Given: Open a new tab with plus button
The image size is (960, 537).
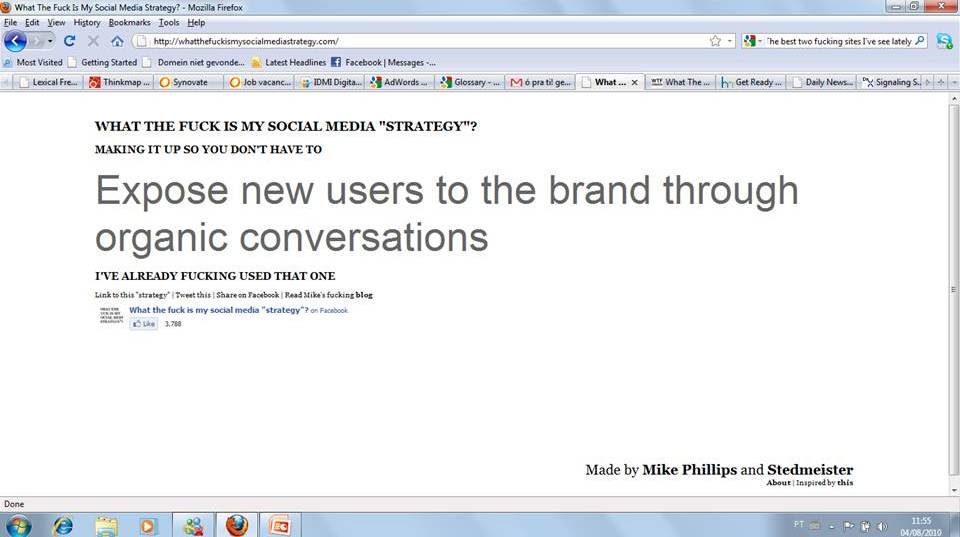Looking at the screenshot, I should [940, 82].
